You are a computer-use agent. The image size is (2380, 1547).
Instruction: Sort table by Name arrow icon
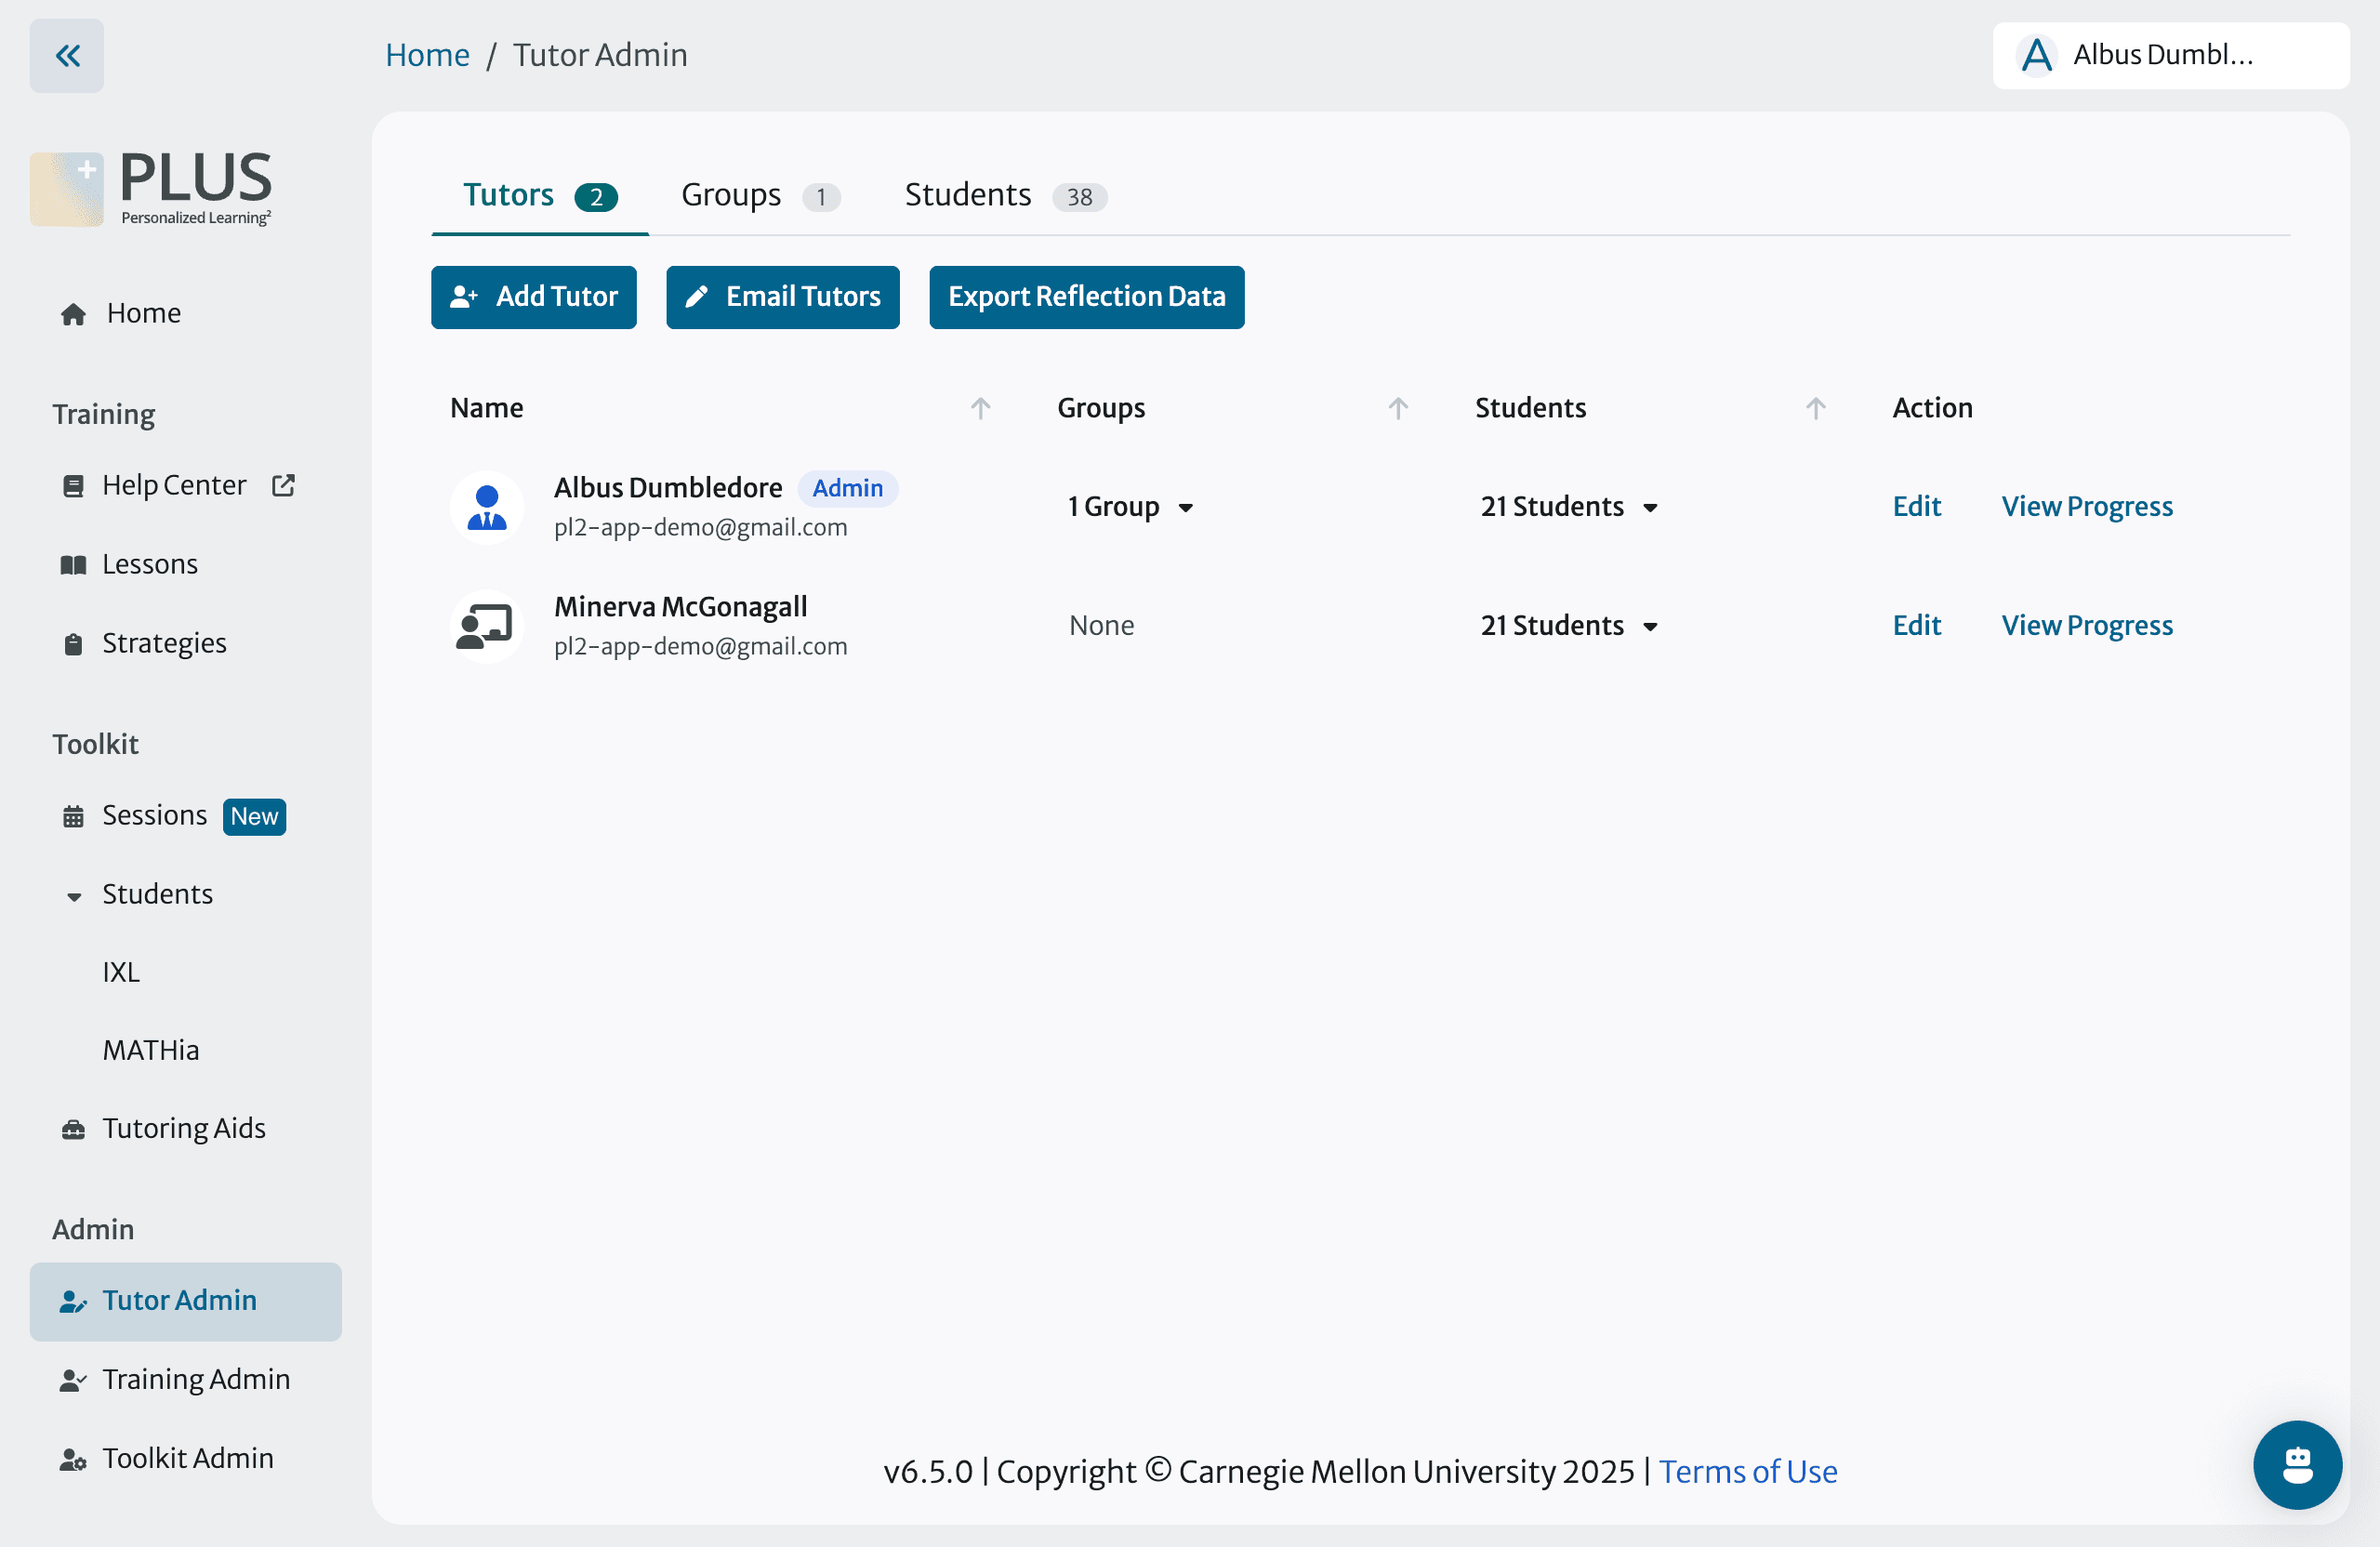pyautogui.click(x=980, y=408)
